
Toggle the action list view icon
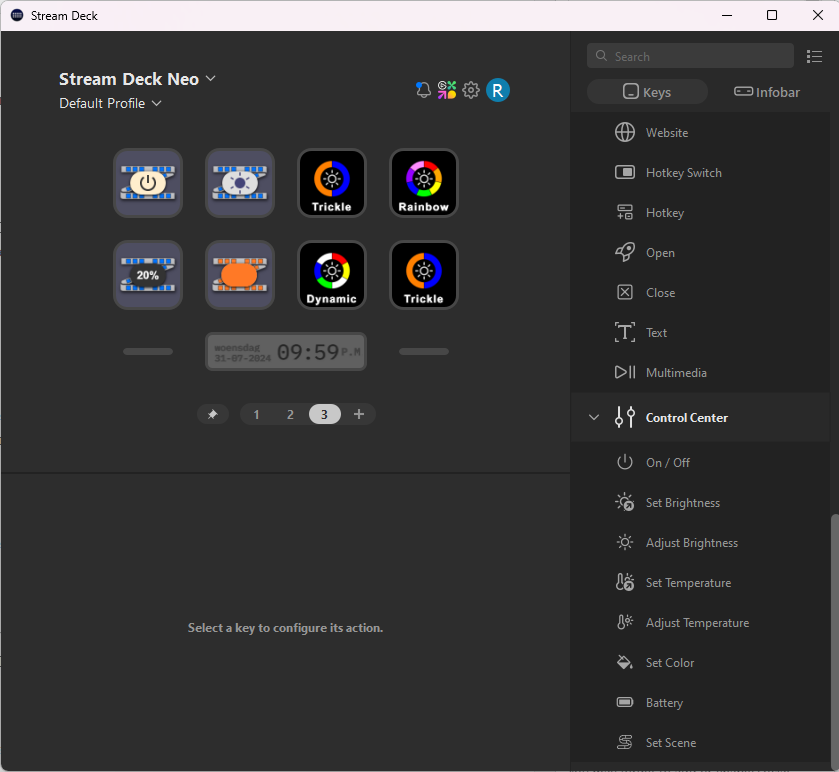(x=814, y=56)
